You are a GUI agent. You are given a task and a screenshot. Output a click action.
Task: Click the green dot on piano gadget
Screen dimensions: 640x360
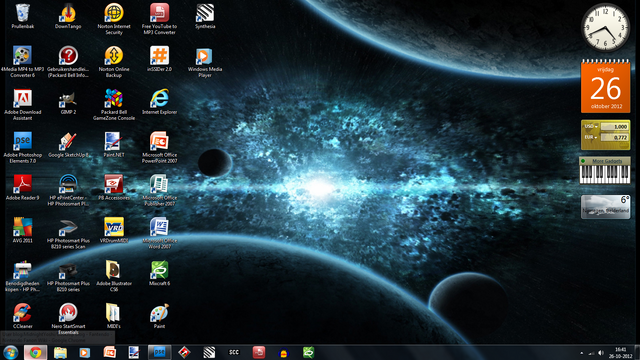pos(583,161)
